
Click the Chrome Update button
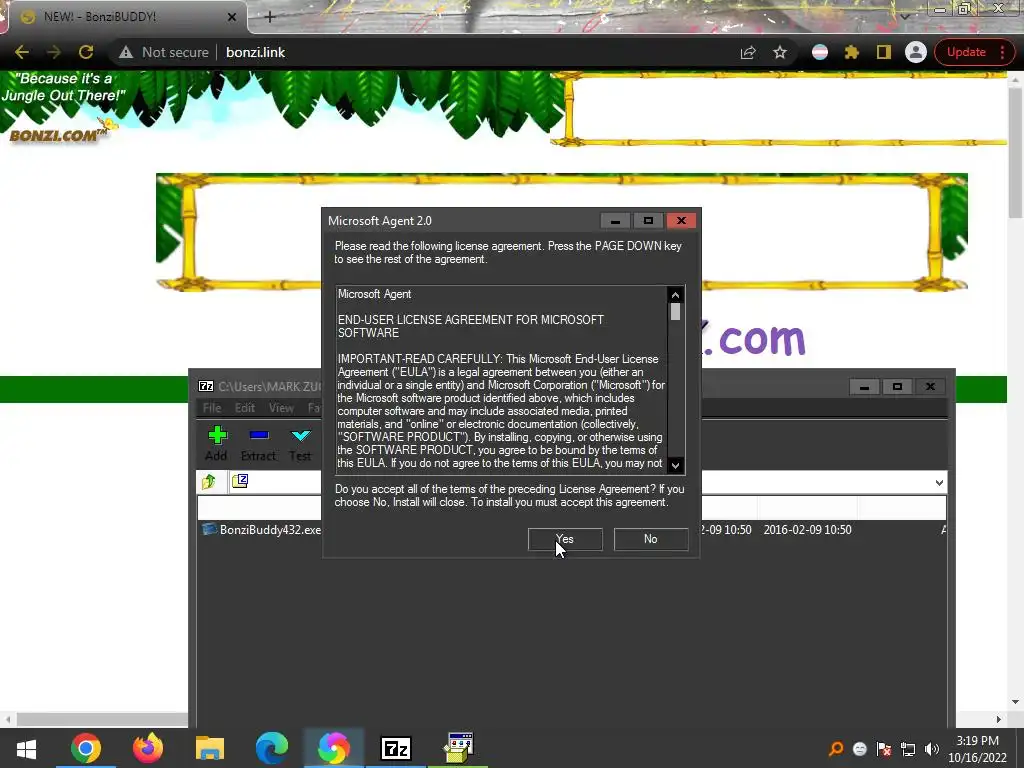(966, 52)
